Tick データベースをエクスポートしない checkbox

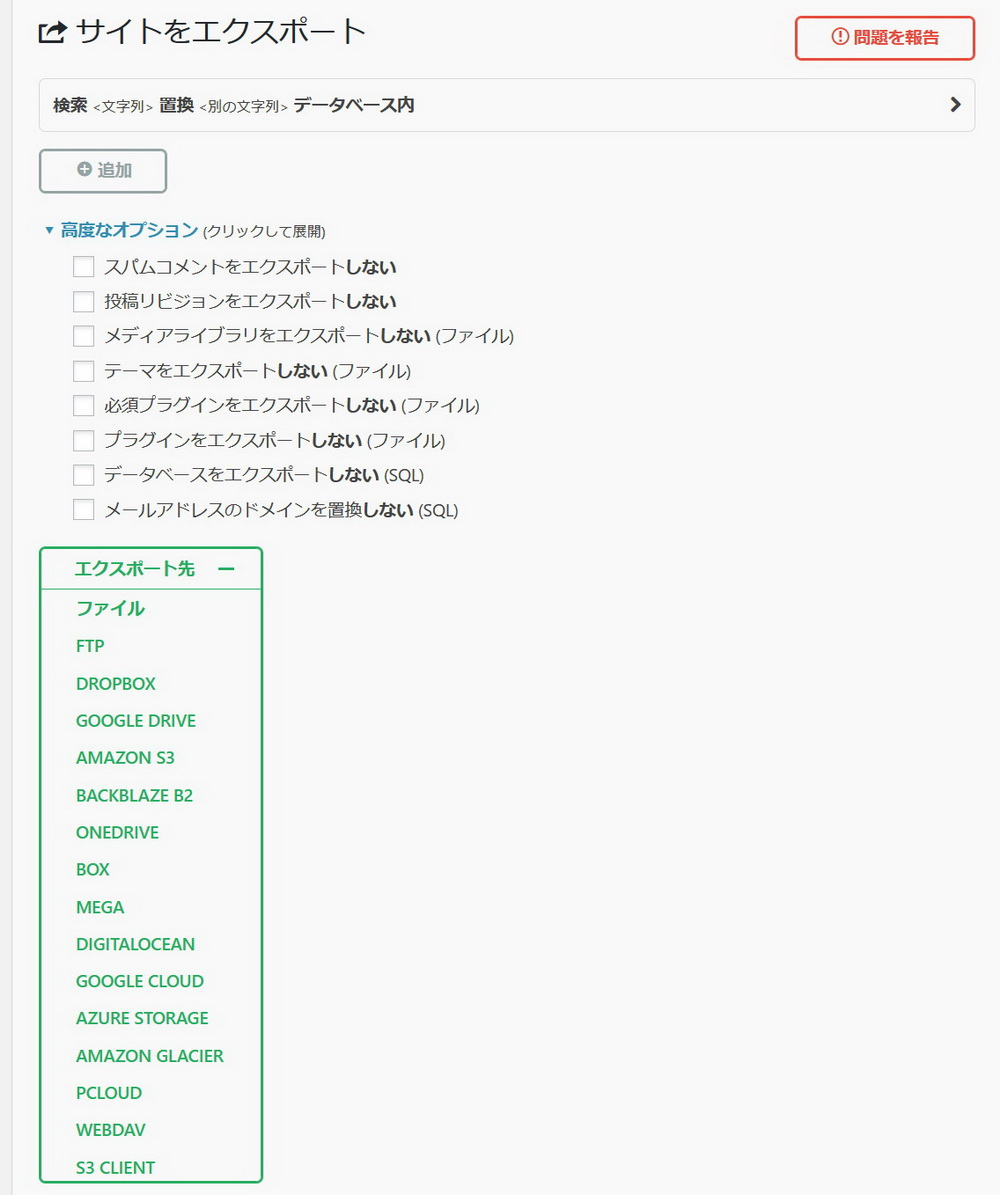point(84,475)
